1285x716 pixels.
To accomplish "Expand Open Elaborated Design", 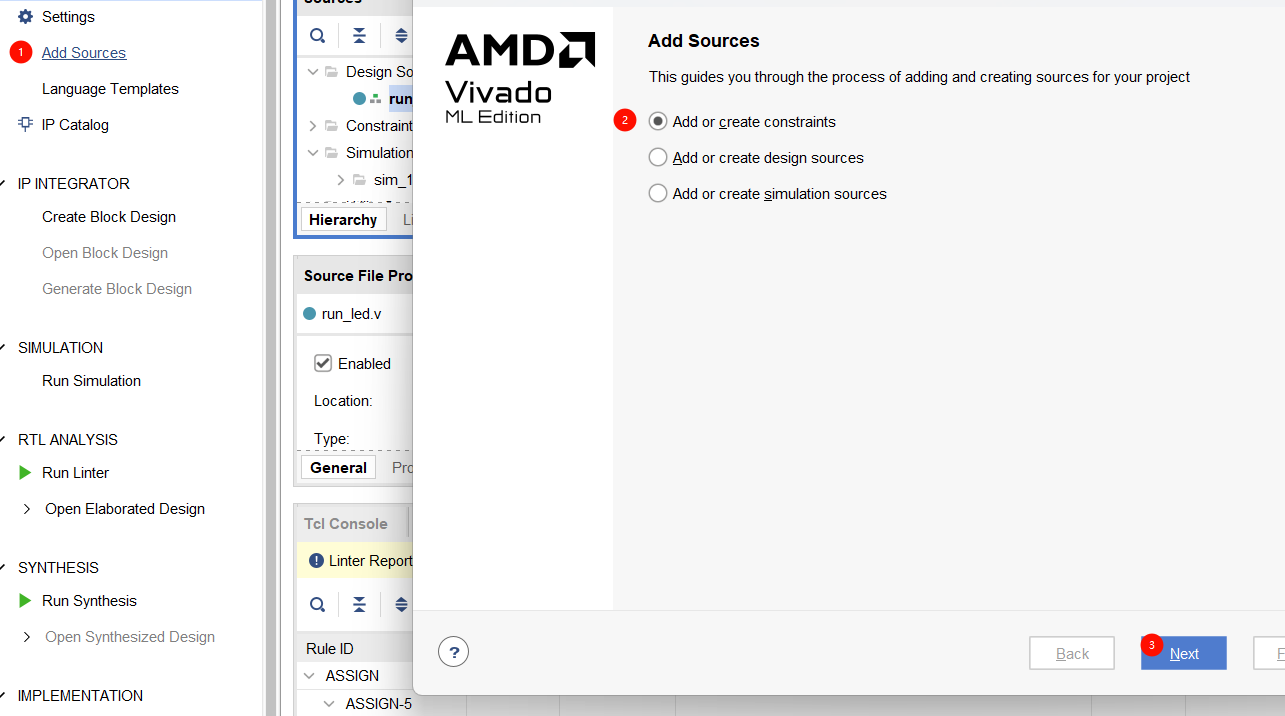I will click(x=27, y=509).
